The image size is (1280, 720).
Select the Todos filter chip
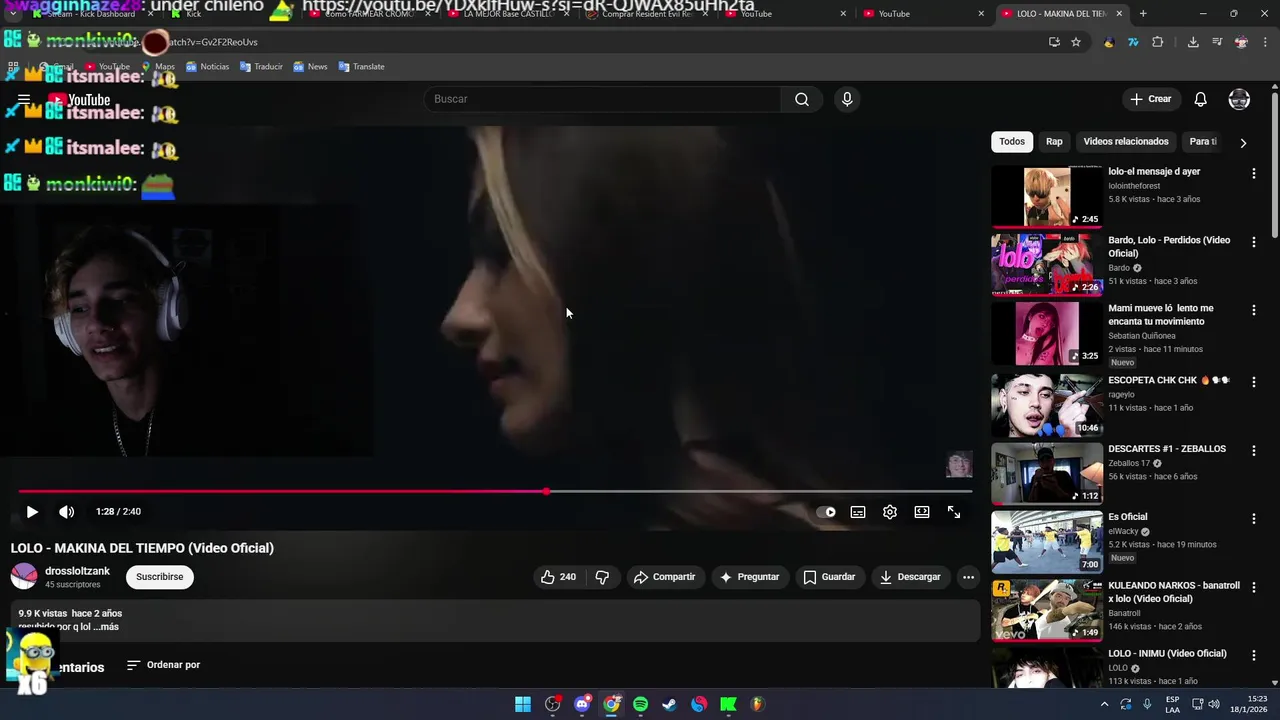(1012, 142)
